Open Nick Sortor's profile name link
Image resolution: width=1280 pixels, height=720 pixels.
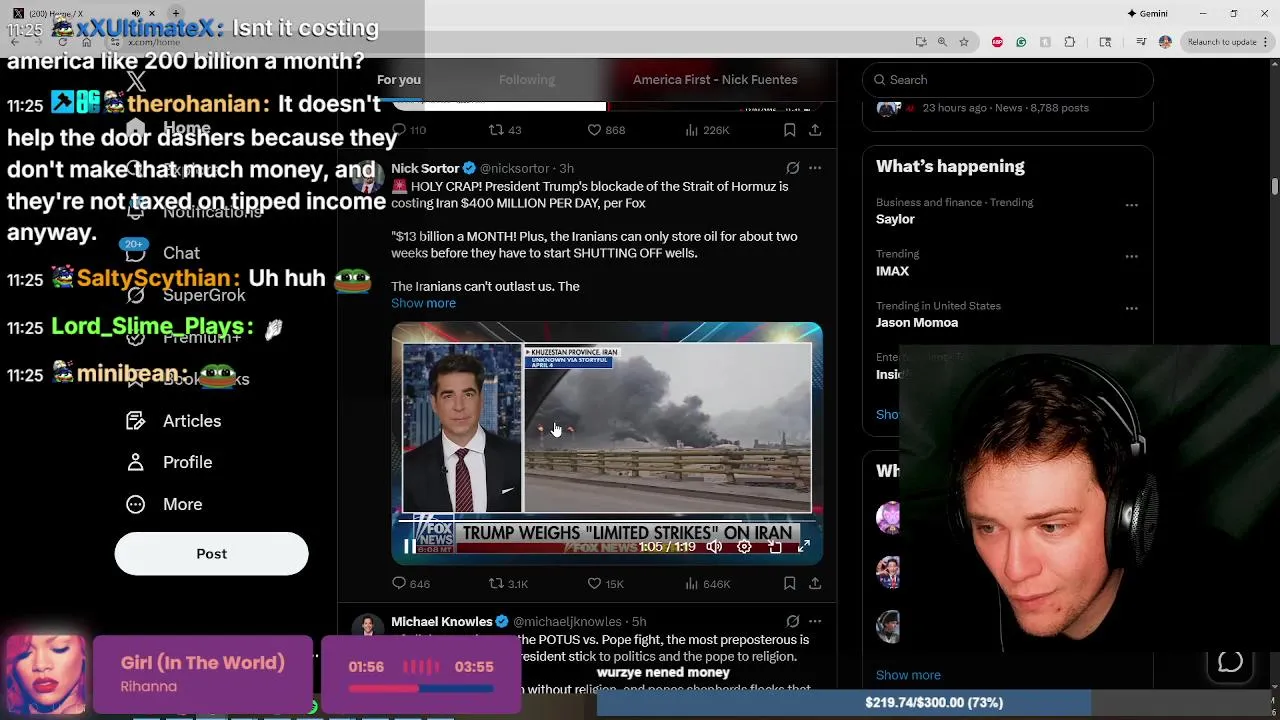point(425,168)
